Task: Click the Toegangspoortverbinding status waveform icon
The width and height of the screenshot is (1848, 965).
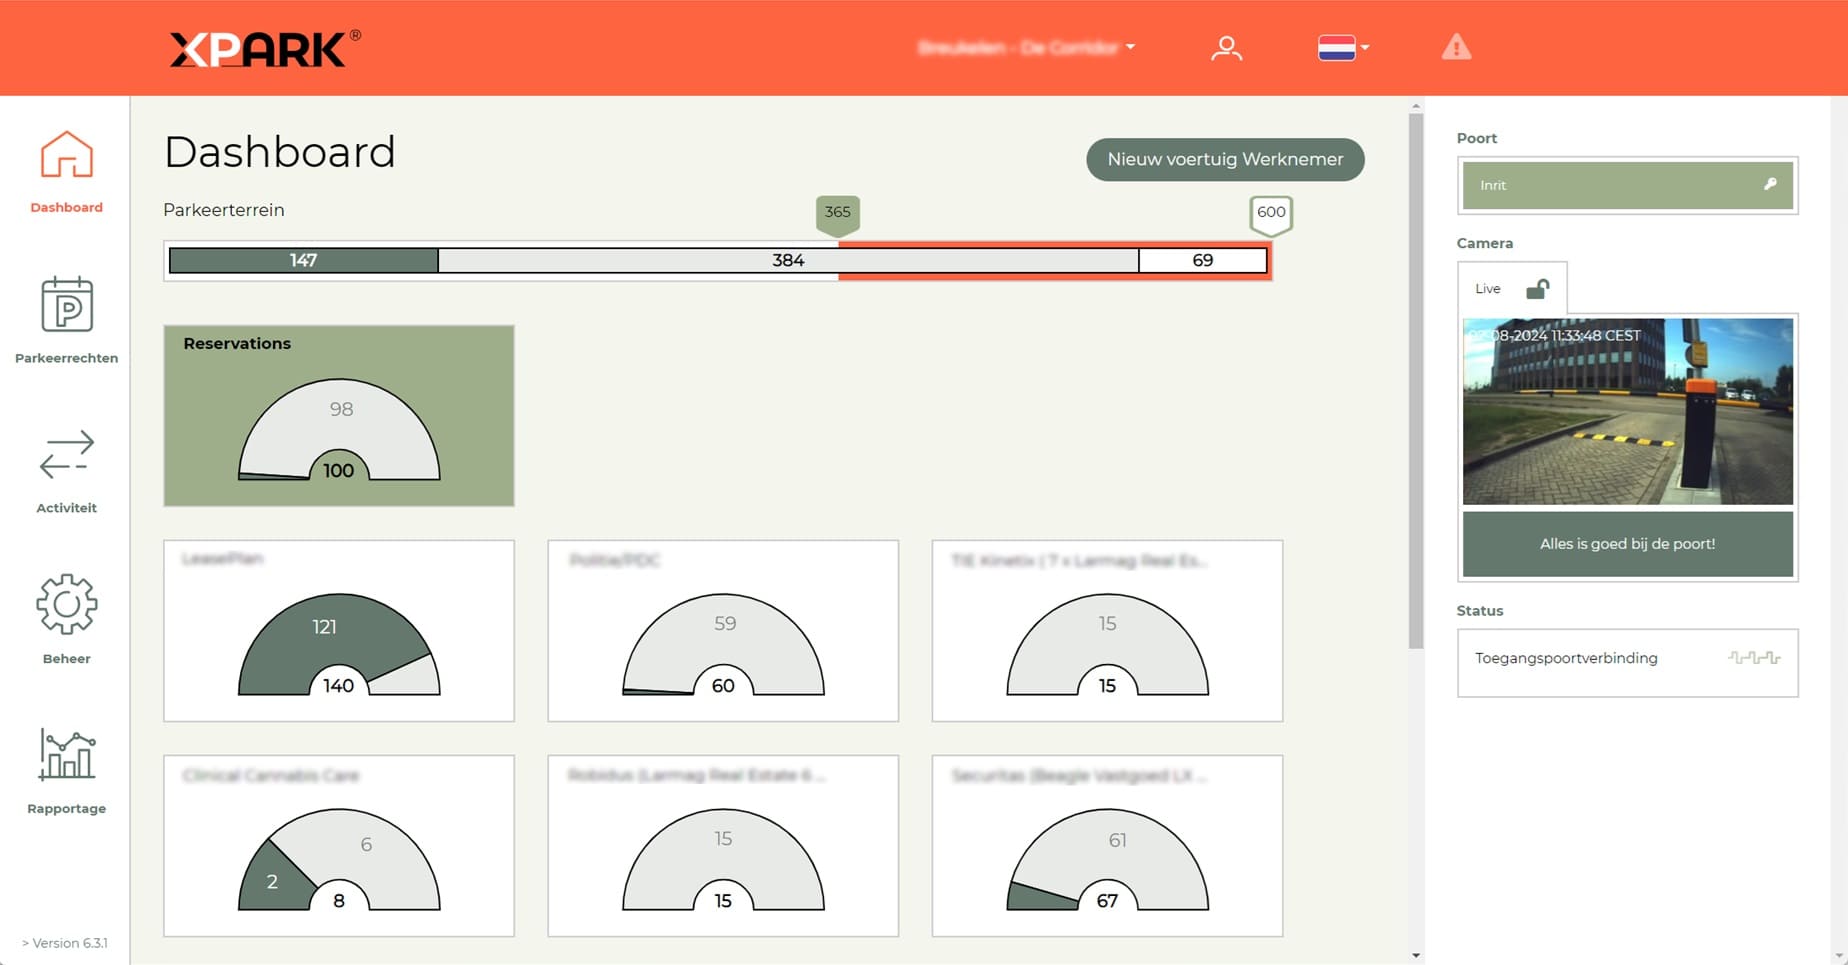Action: pyautogui.click(x=1754, y=658)
